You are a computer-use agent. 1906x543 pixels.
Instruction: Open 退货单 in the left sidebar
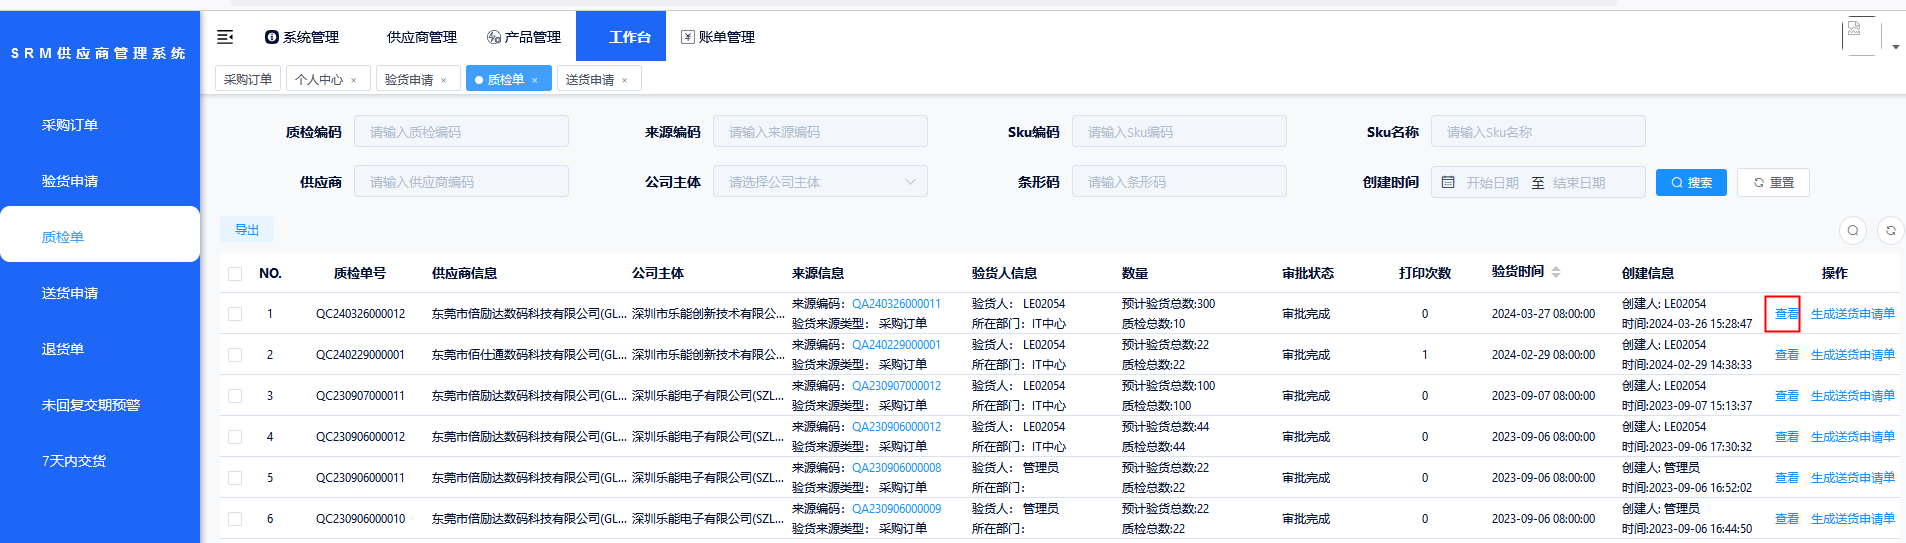click(x=63, y=349)
